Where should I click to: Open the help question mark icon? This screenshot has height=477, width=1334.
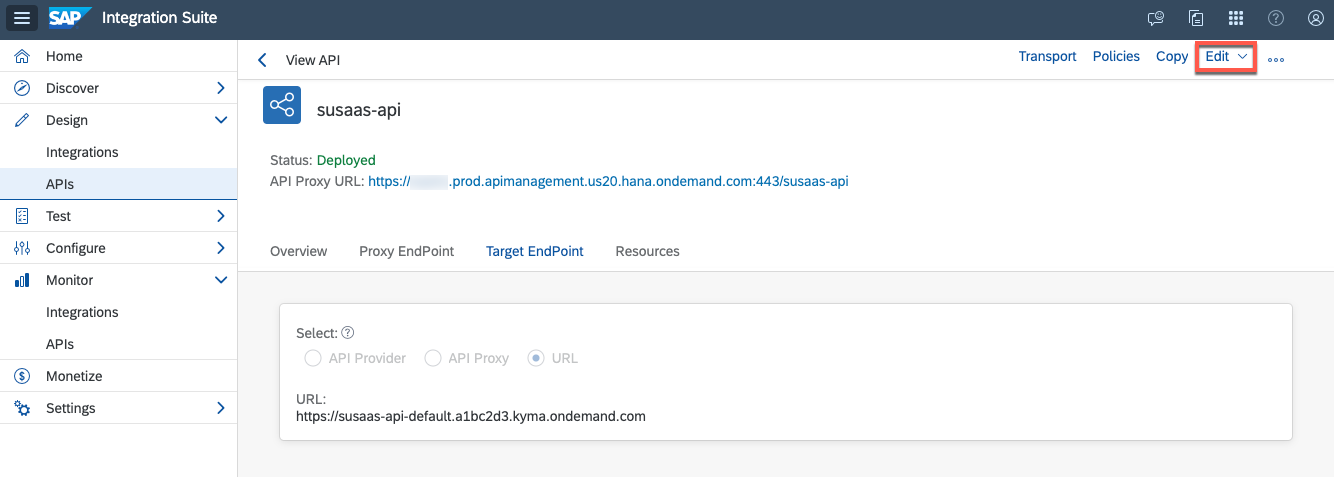(1276, 18)
